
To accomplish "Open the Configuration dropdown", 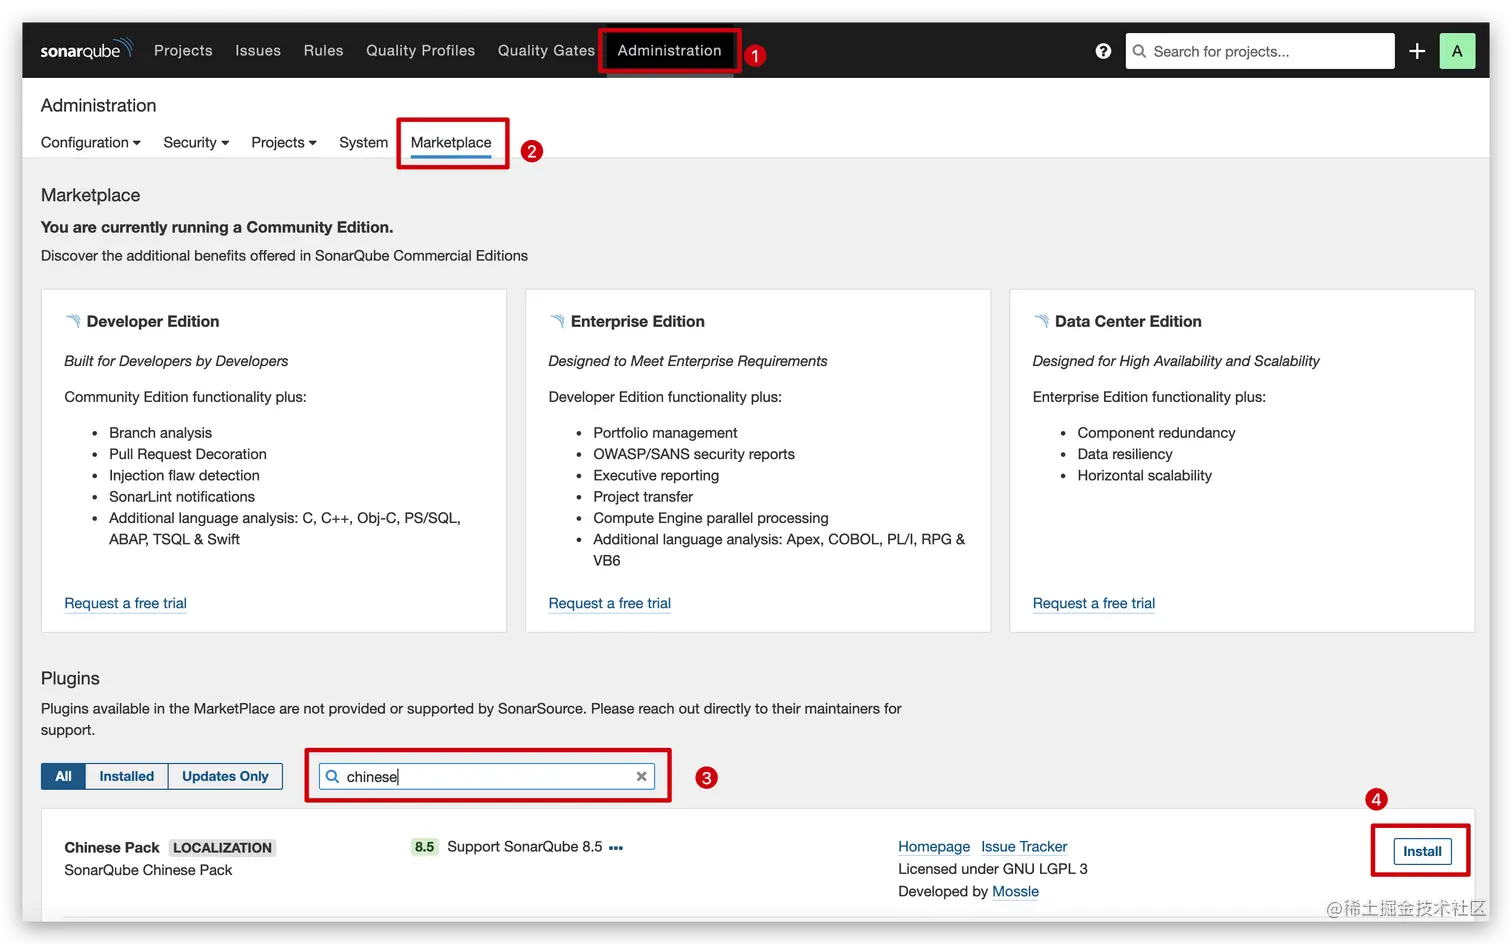I will click(x=91, y=142).
